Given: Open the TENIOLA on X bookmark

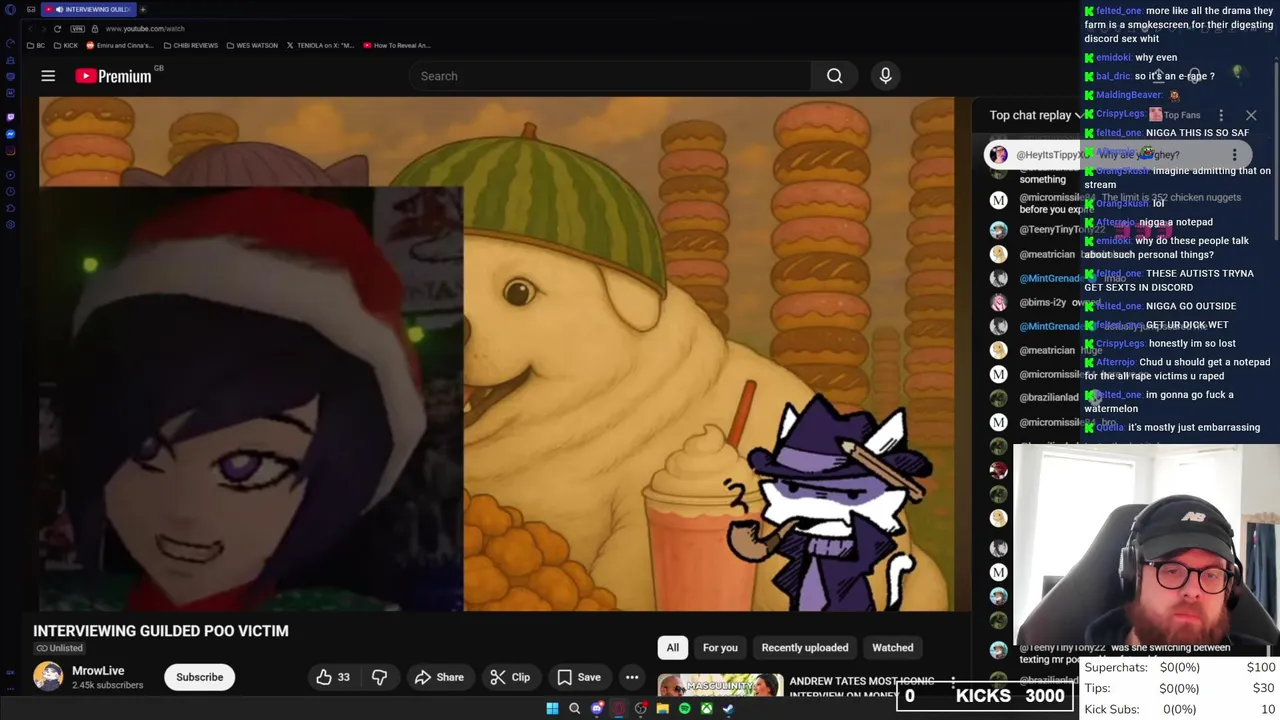Looking at the screenshot, I should [x=320, y=45].
